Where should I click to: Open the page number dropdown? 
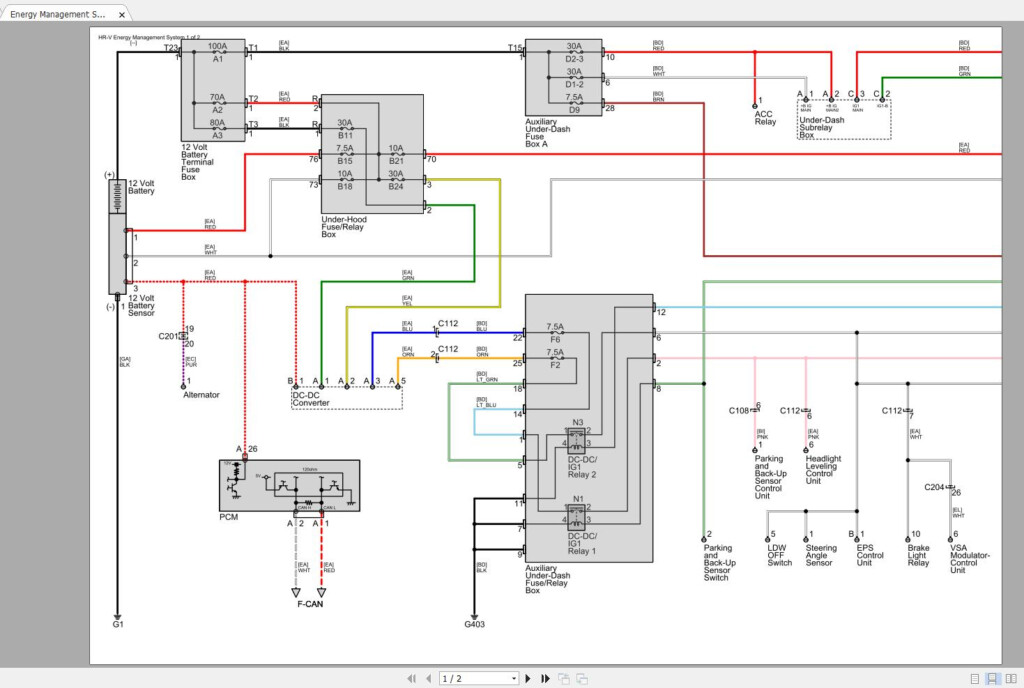[x=514, y=679]
